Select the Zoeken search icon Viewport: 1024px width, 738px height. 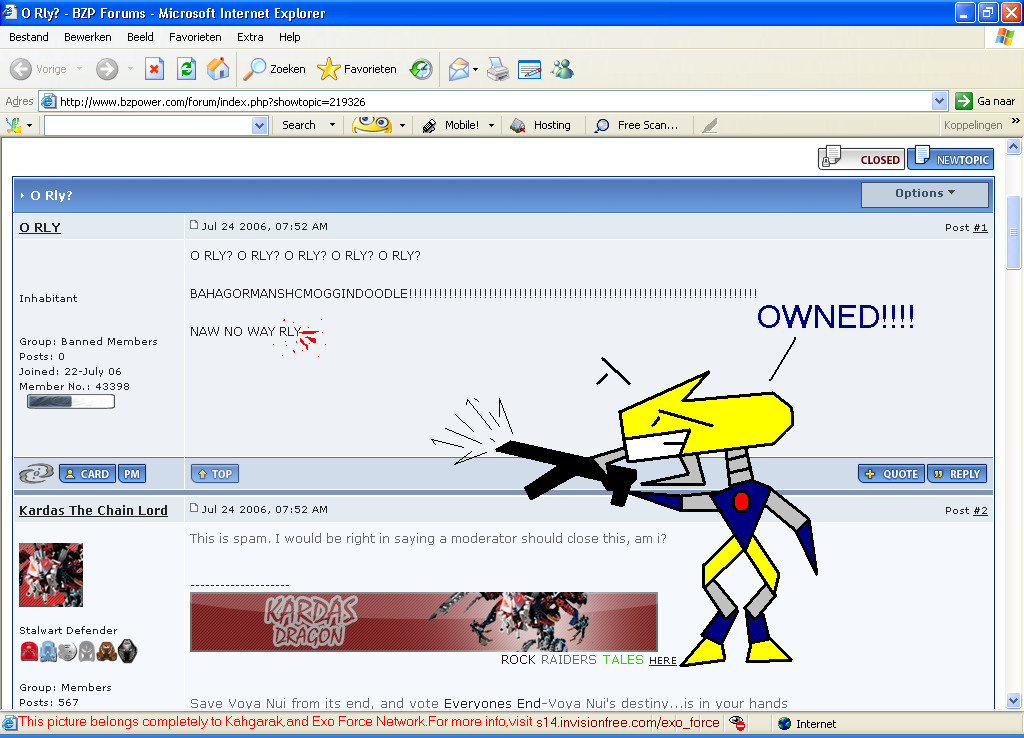pyautogui.click(x=253, y=69)
